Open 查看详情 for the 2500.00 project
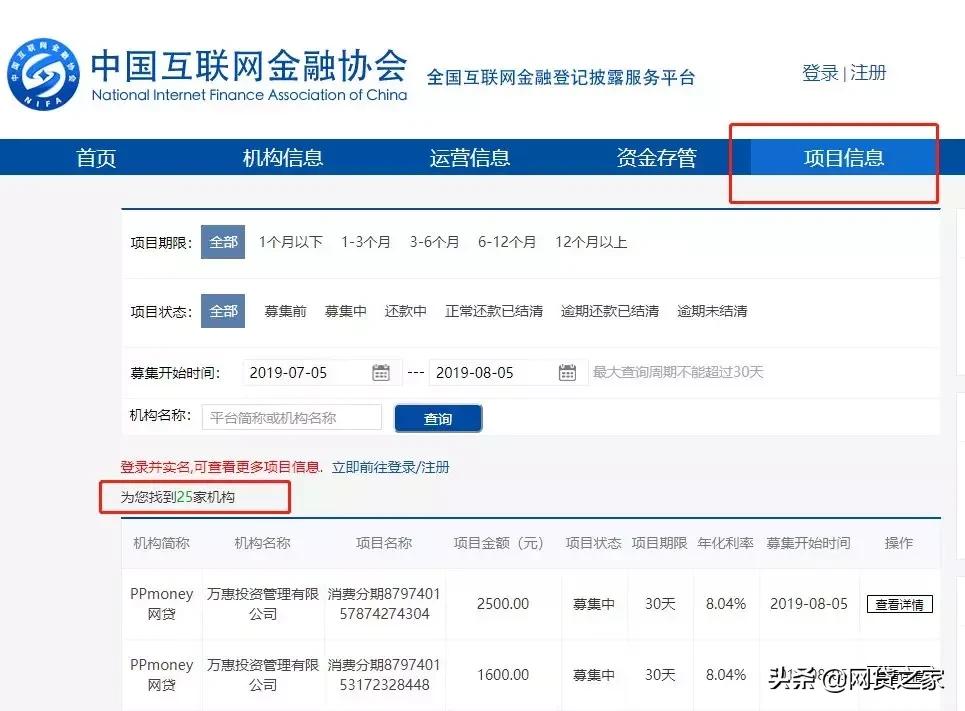This screenshot has height=711, width=965. pyautogui.click(x=898, y=604)
